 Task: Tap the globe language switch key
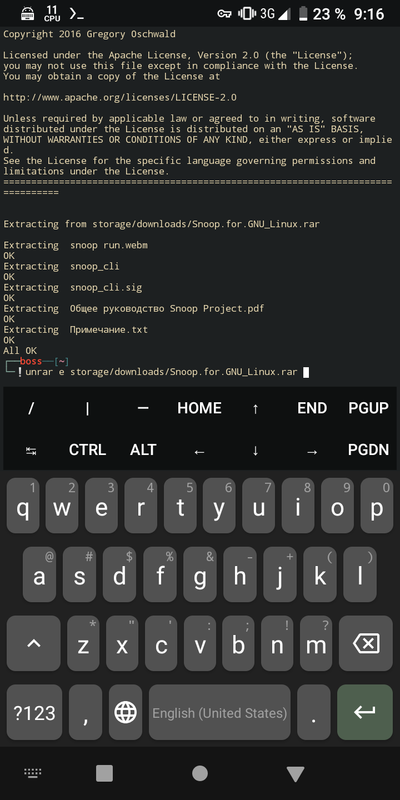(x=125, y=712)
